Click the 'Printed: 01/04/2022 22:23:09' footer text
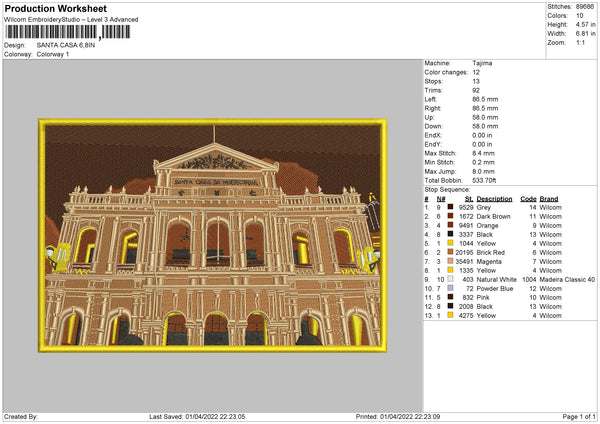 point(398,416)
